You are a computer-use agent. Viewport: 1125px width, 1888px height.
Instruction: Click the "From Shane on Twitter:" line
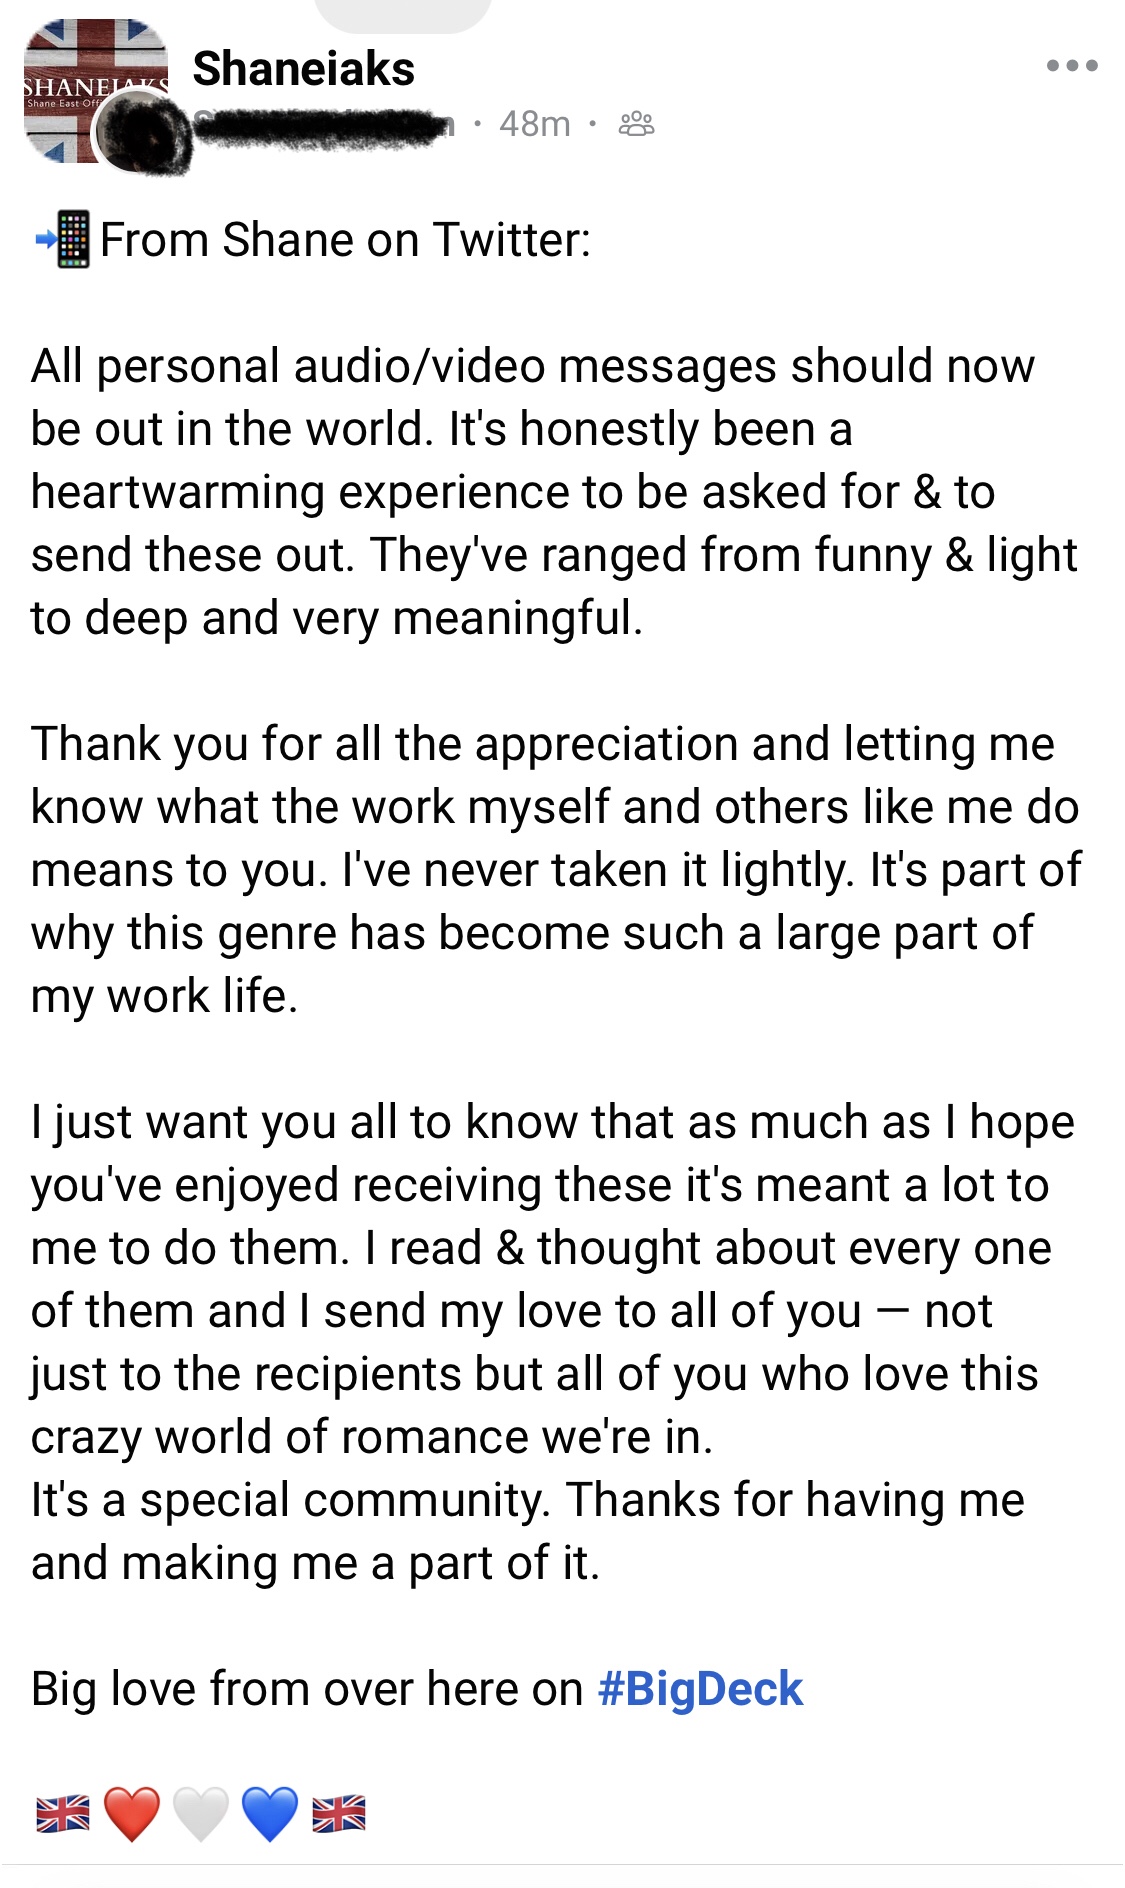click(x=345, y=240)
